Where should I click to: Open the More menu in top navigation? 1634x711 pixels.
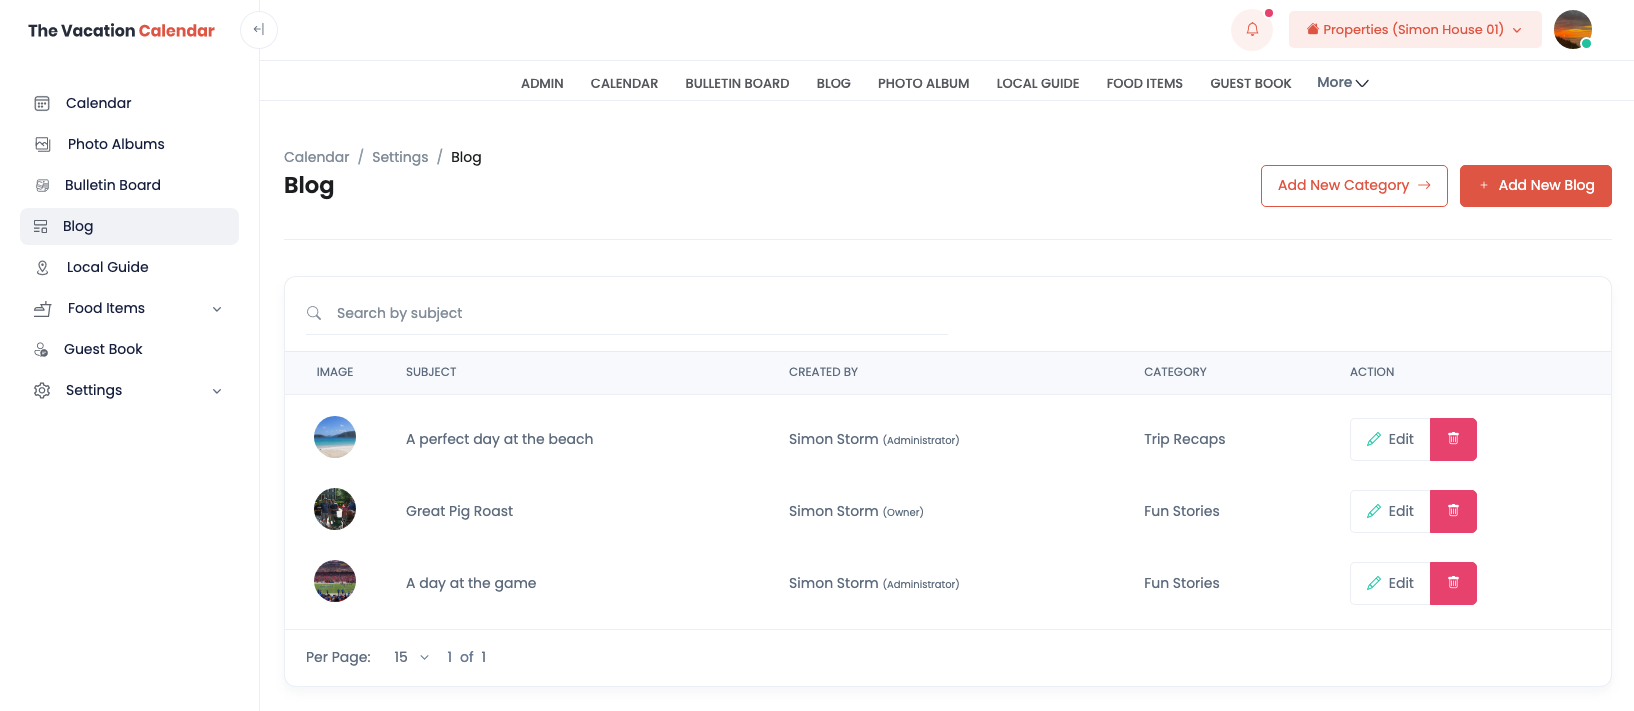coord(1342,83)
